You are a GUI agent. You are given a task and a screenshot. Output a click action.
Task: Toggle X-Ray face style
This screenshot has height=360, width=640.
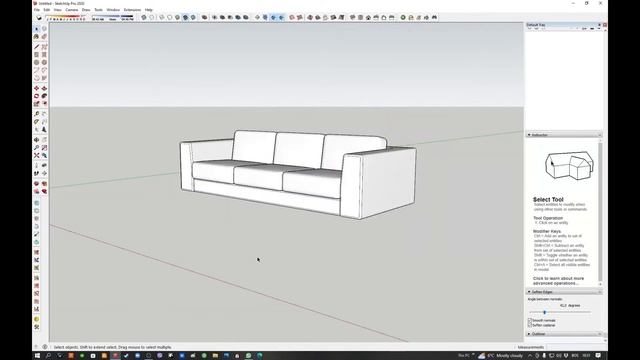click(x=144, y=18)
